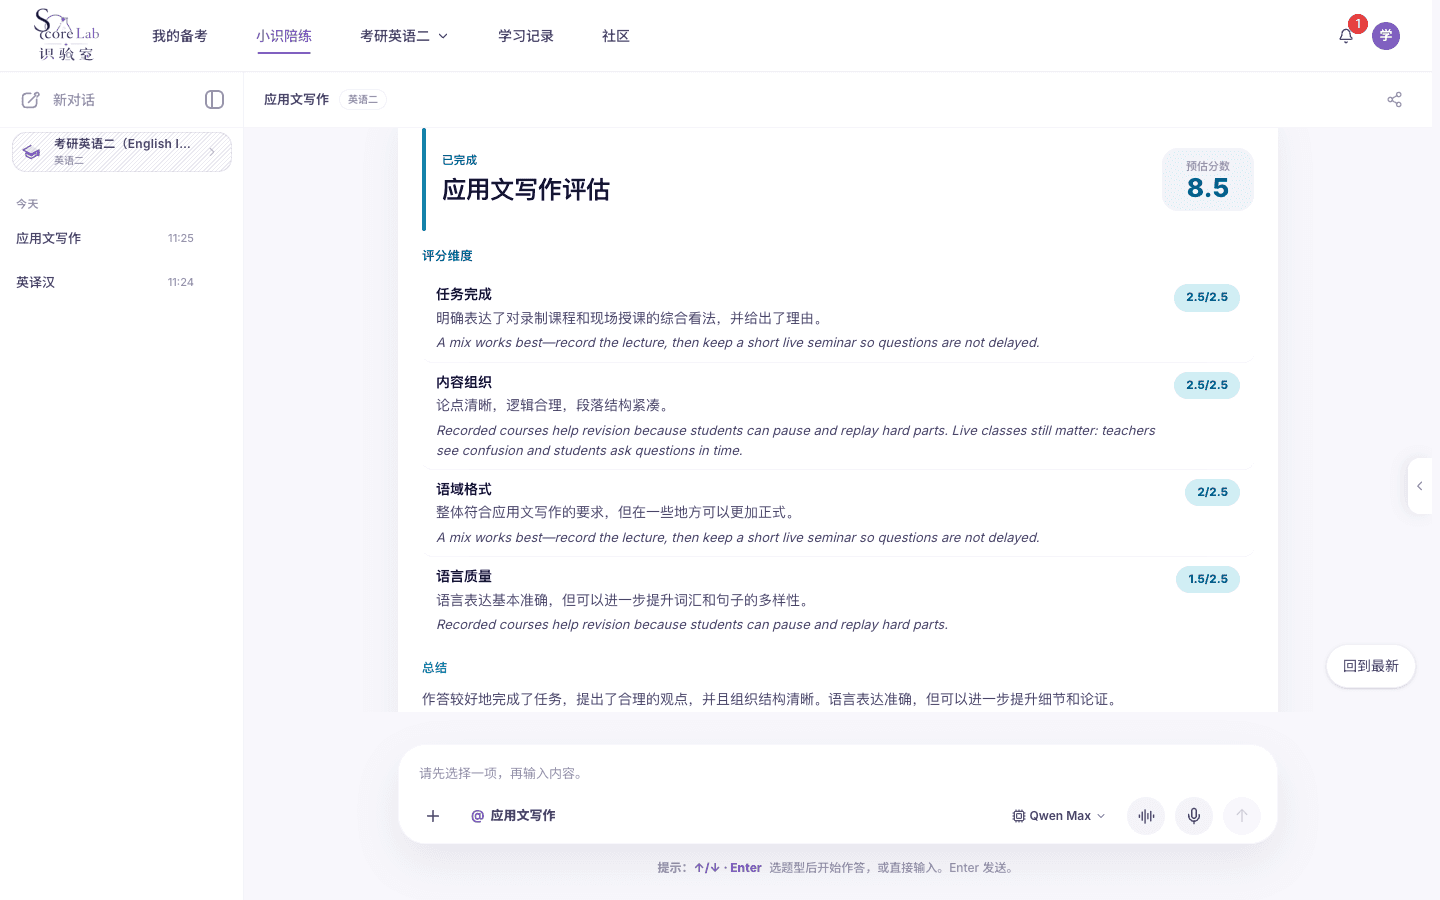This screenshot has height=900, width=1440.
Task: Click the 评分维度 section label
Action: pyautogui.click(x=447, y=256)
